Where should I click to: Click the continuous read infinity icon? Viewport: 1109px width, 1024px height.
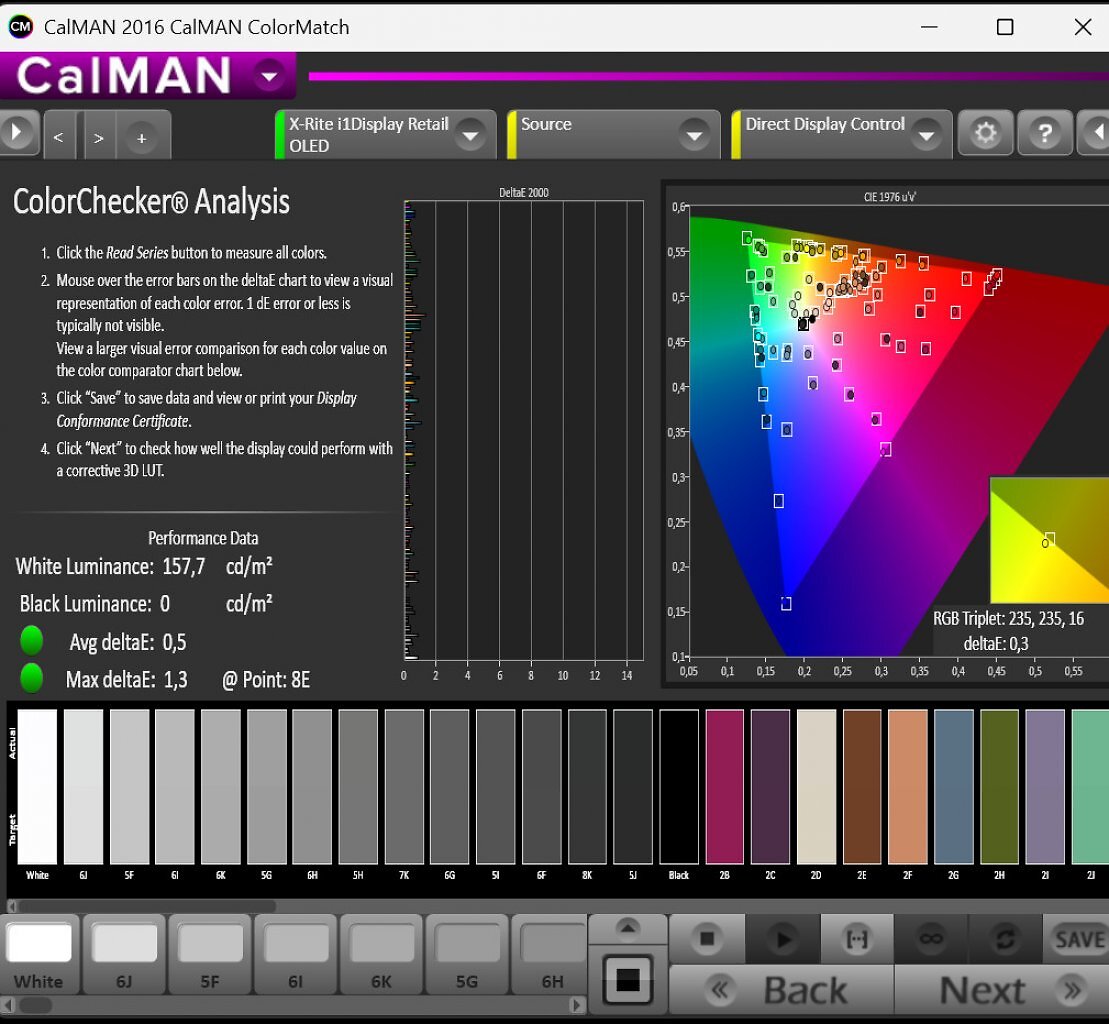click(x=931, y=938)
